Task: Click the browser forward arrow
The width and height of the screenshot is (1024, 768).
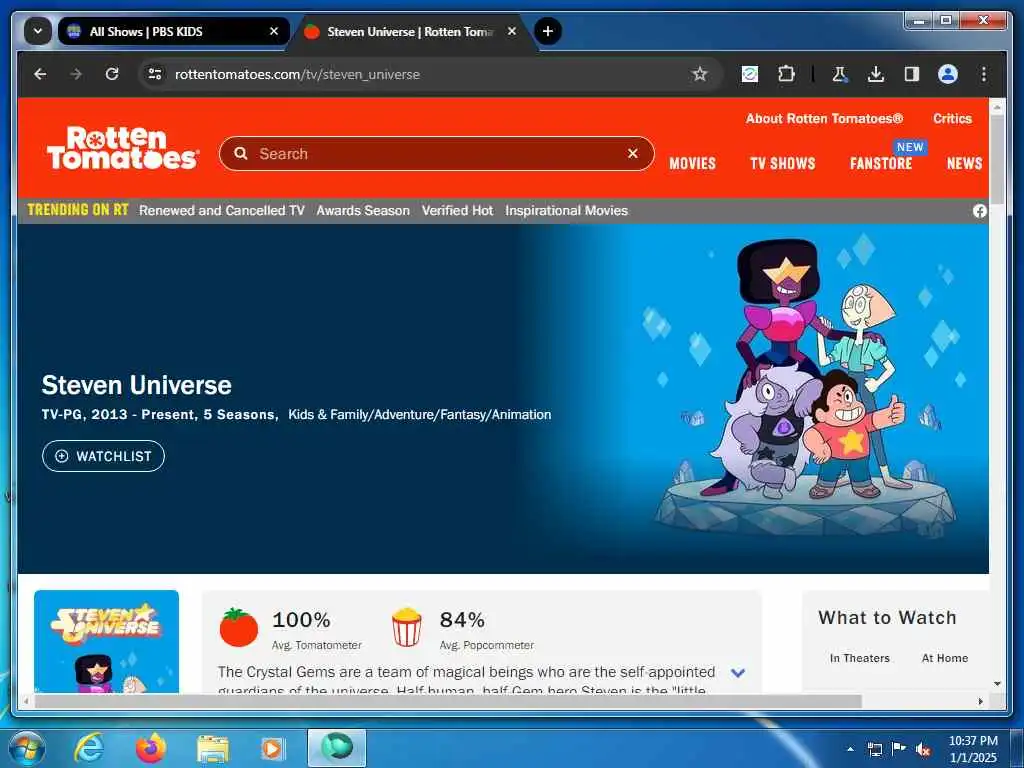Action: 76,74
